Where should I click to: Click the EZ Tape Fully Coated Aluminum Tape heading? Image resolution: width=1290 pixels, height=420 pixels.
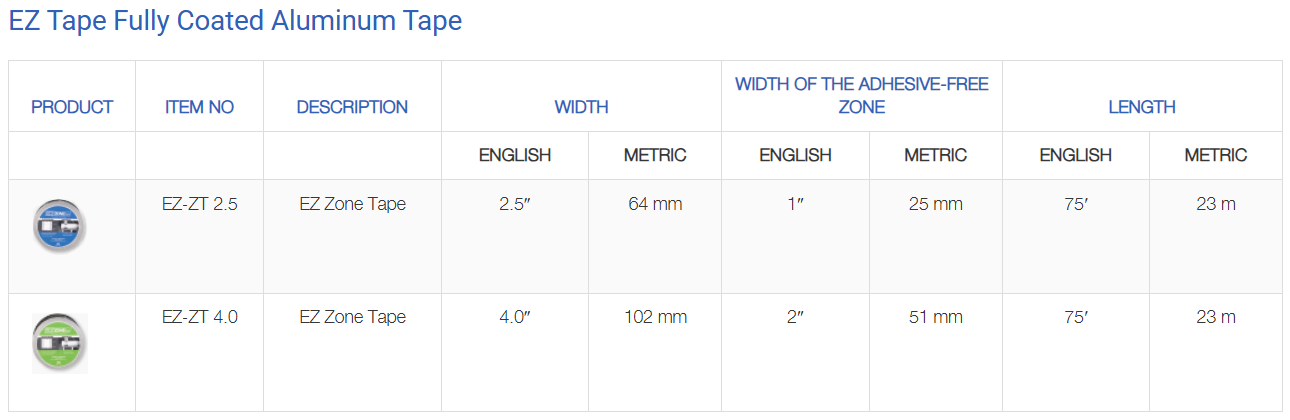pyautogui.click(x=236, y=21)
